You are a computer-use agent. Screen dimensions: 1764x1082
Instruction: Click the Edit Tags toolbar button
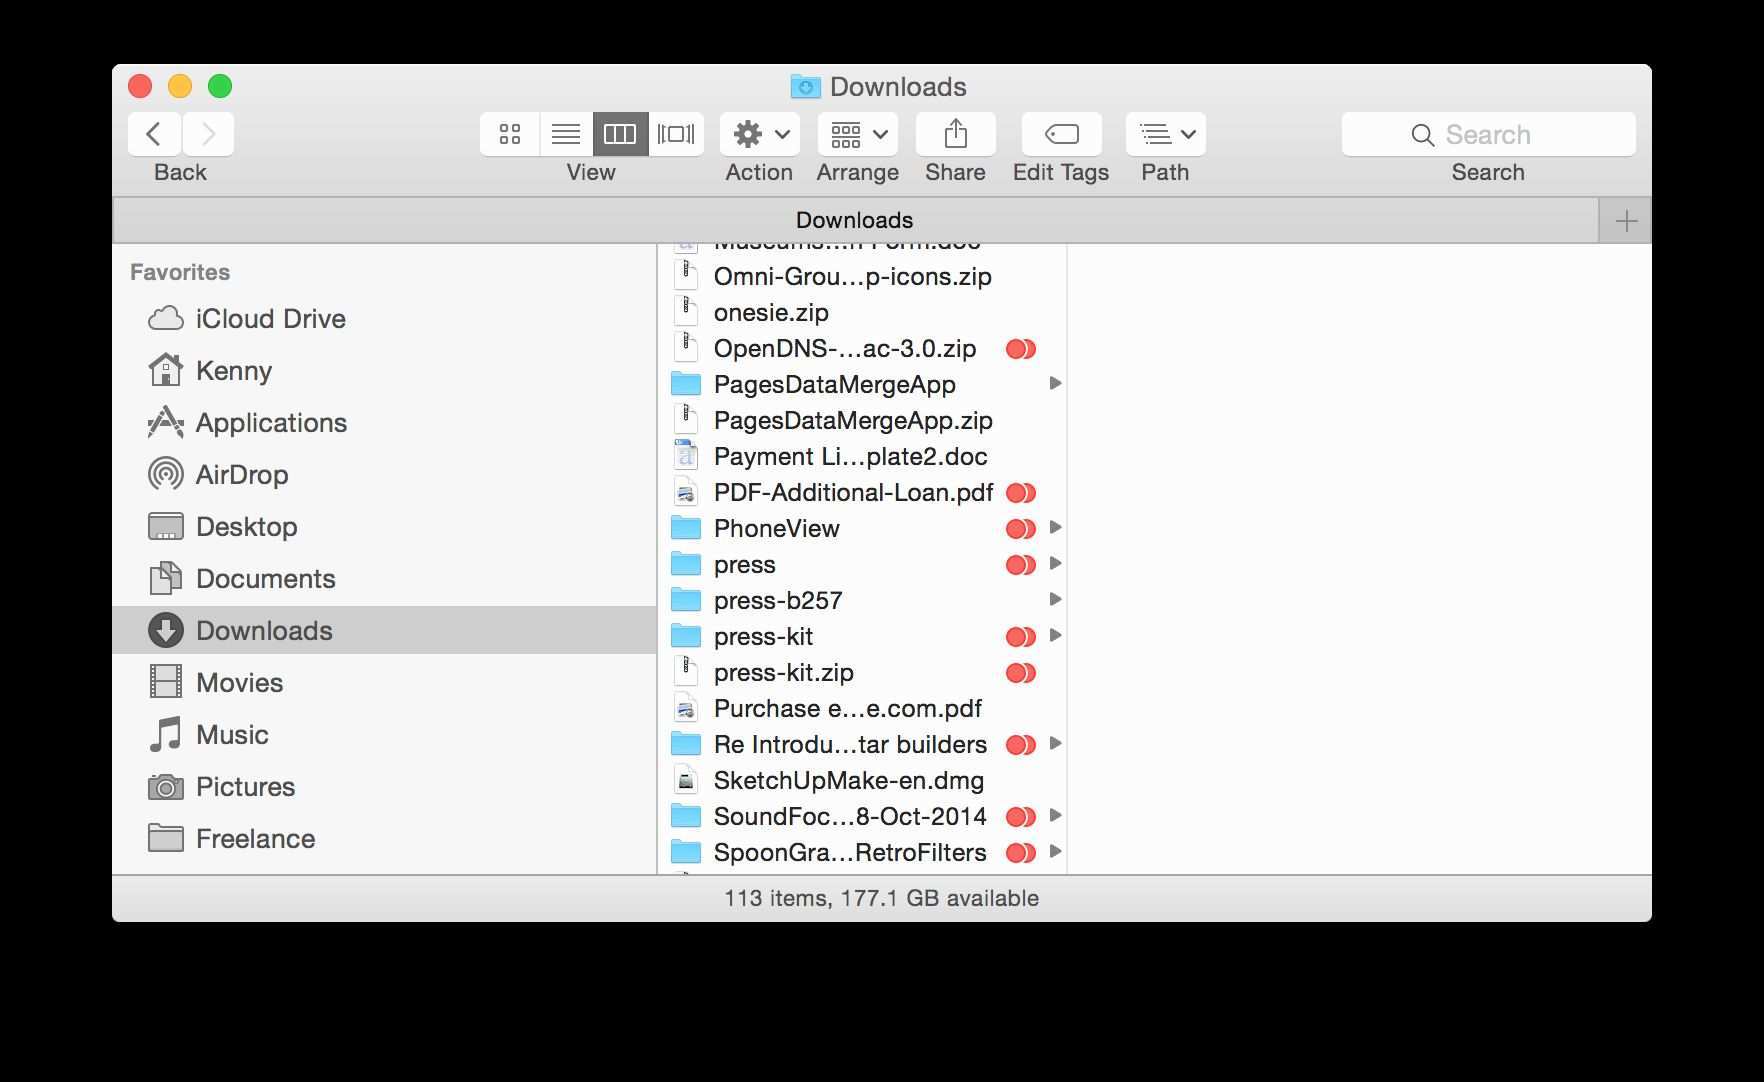[1061, 134]
